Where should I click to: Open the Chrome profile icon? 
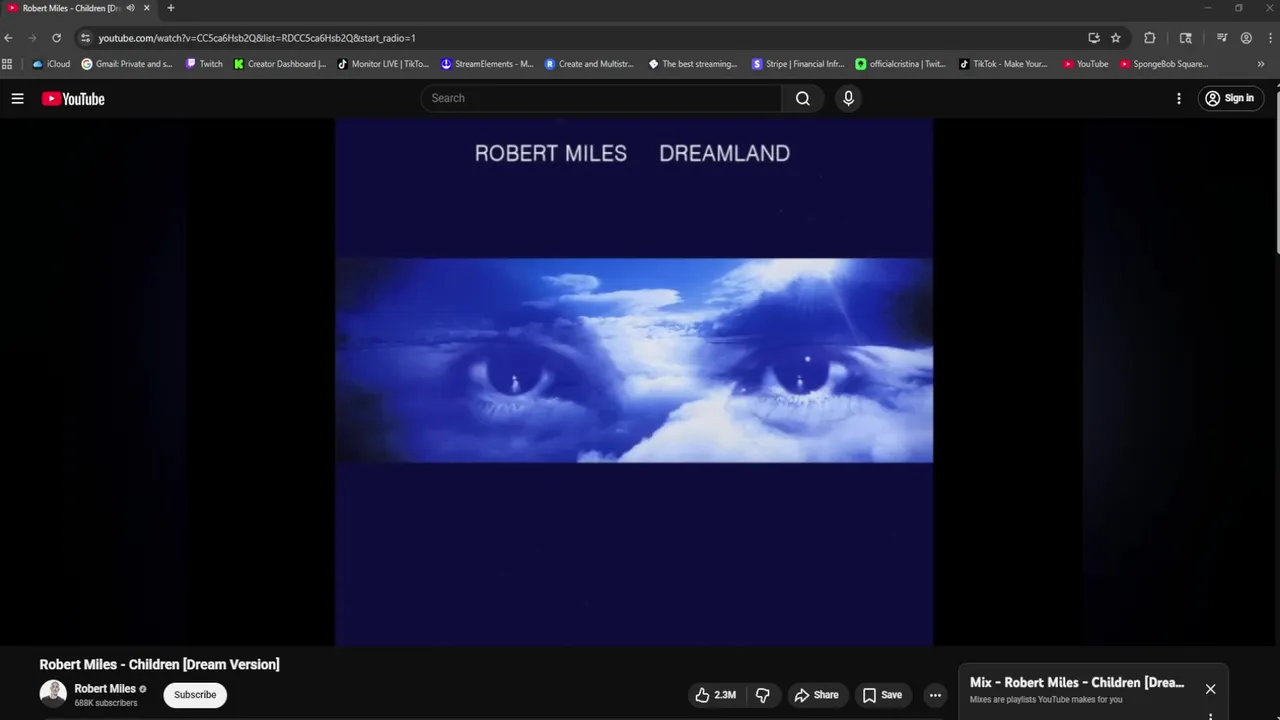(x=1246, y=38)
